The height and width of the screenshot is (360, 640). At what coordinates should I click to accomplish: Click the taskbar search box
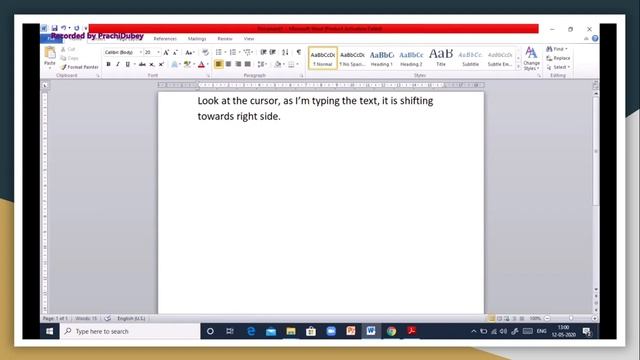131,331
